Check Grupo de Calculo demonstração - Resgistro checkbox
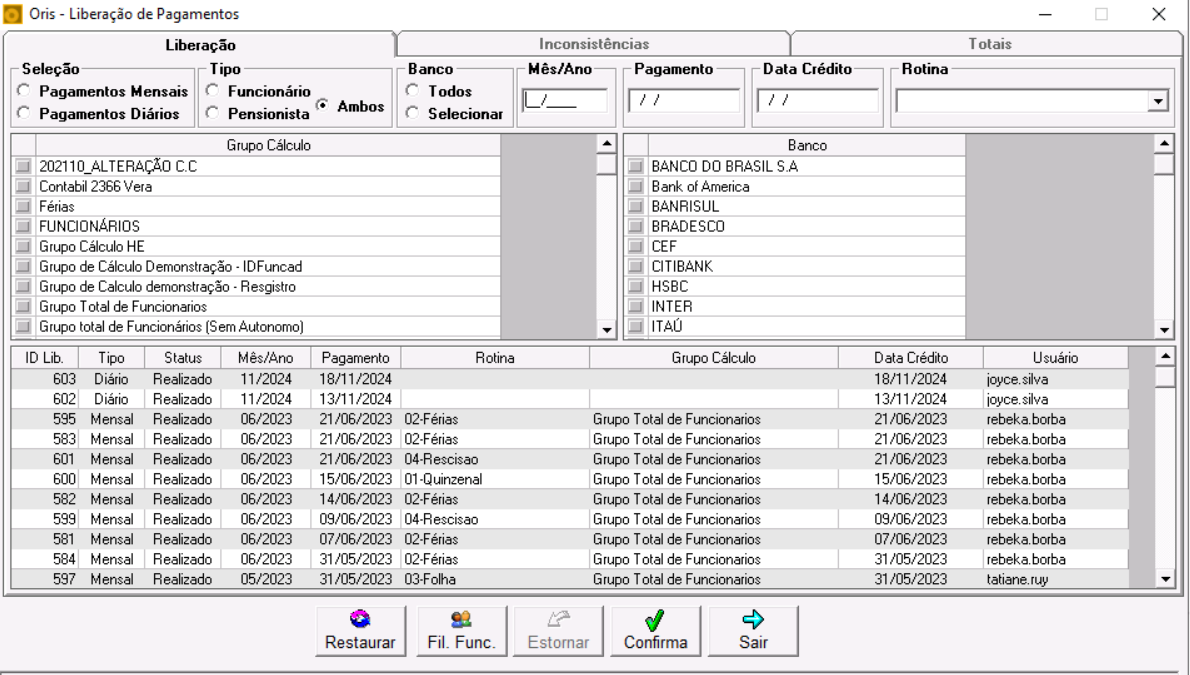 tap(24, 286)
